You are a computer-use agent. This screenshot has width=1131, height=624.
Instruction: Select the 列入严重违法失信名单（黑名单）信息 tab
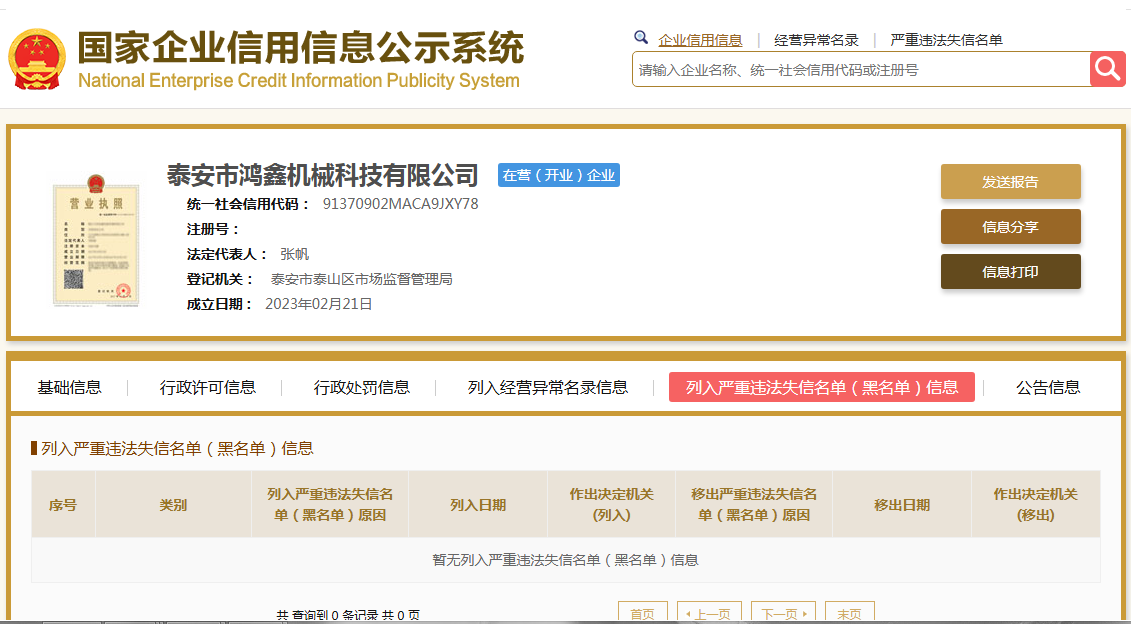(x=822, y=387)
